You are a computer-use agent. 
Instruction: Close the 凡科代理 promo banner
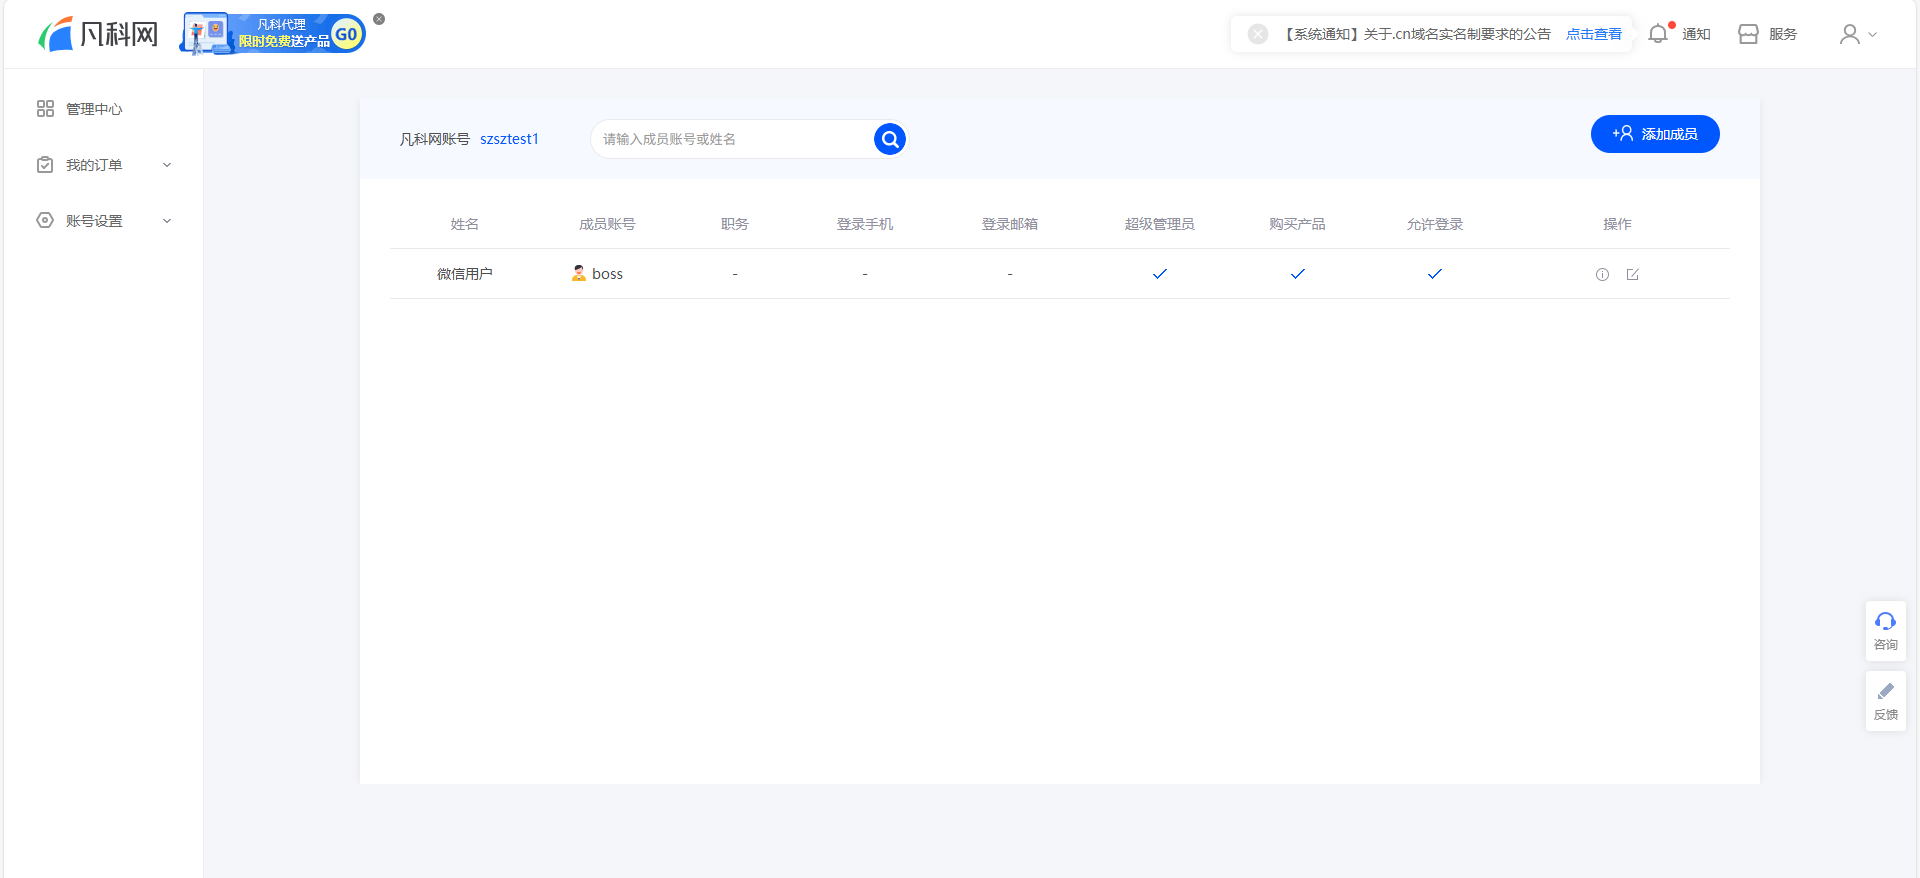[379, 19]
